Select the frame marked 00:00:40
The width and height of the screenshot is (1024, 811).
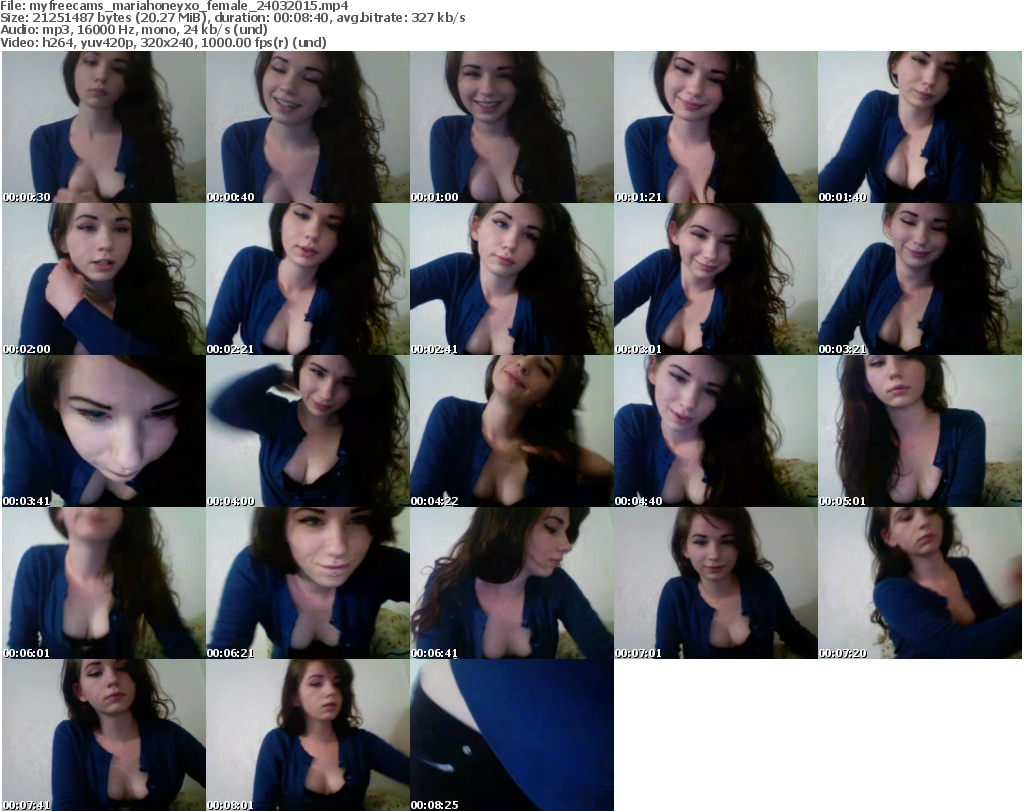click(x=308, y=127)
